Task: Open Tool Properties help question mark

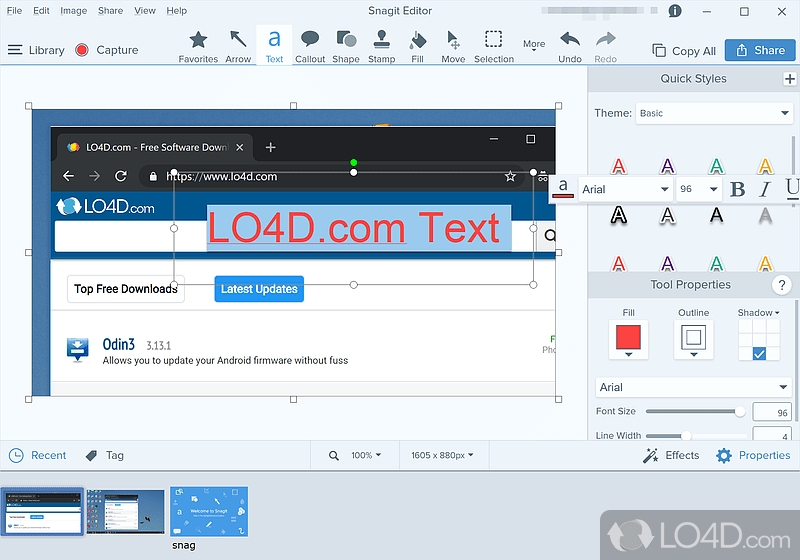Action: [x=782, y=285]
